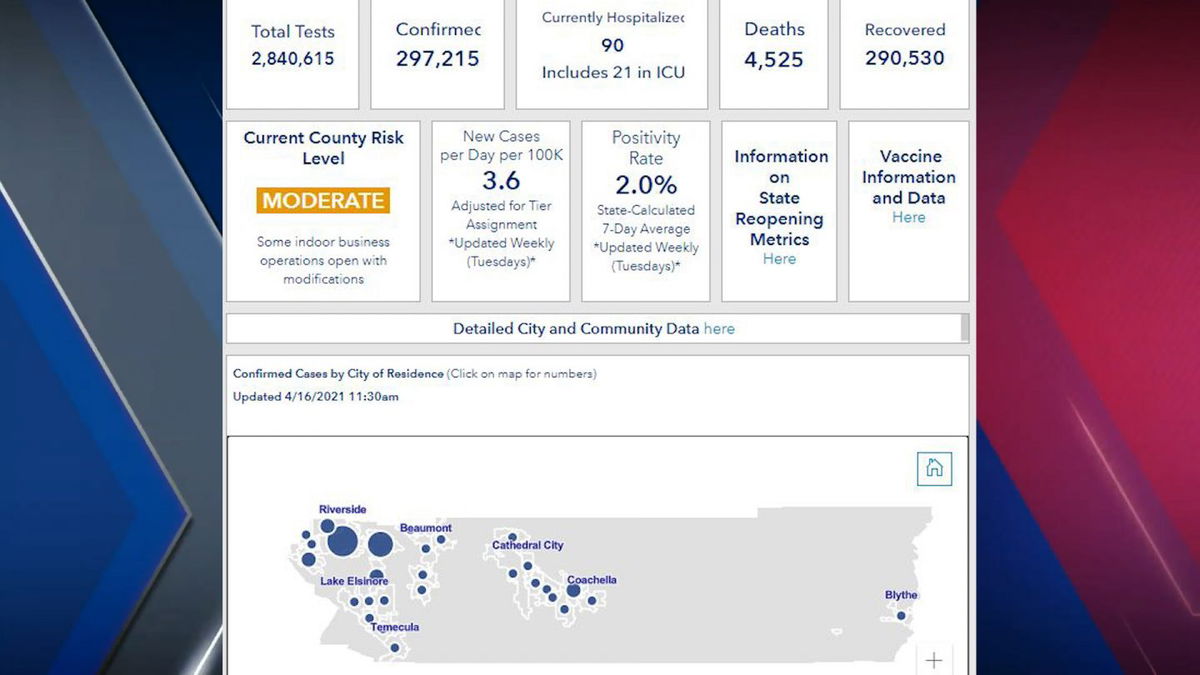
Task: Select the Cathedral City map dot
Action: coord(513,538)
